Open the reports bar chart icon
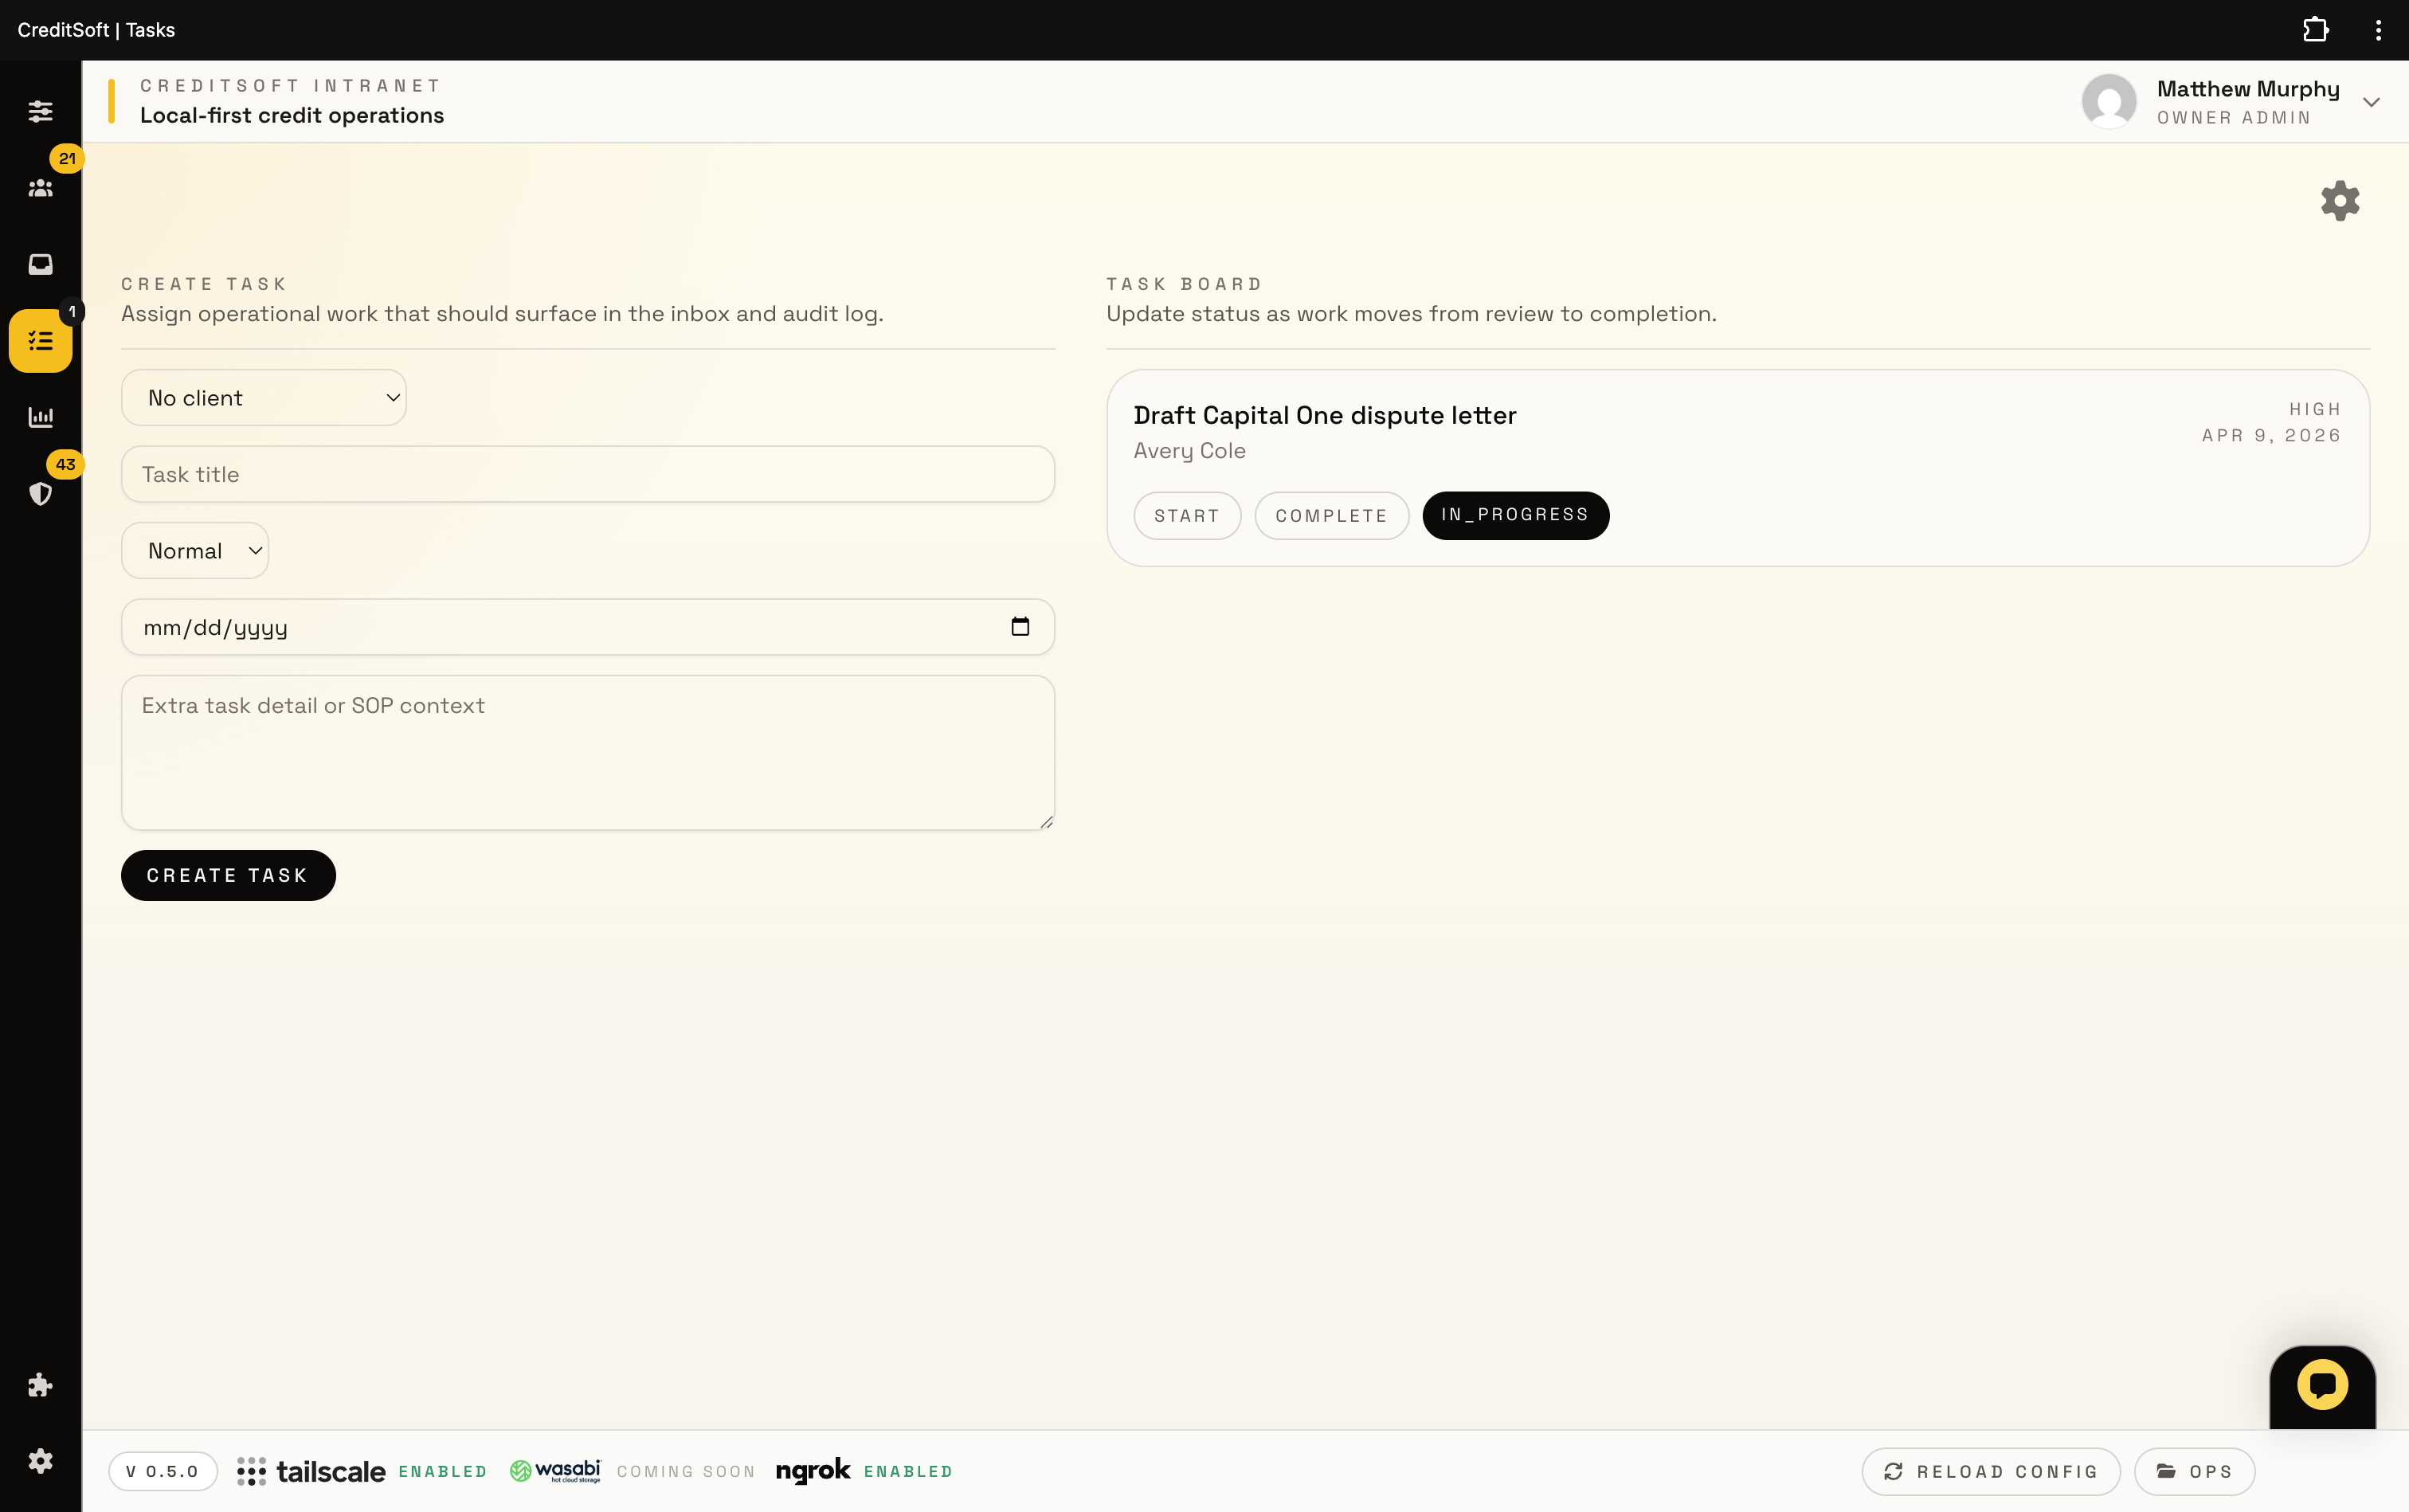The width and height of the screenshot is (2409, 1512). [x=40, y=417]
